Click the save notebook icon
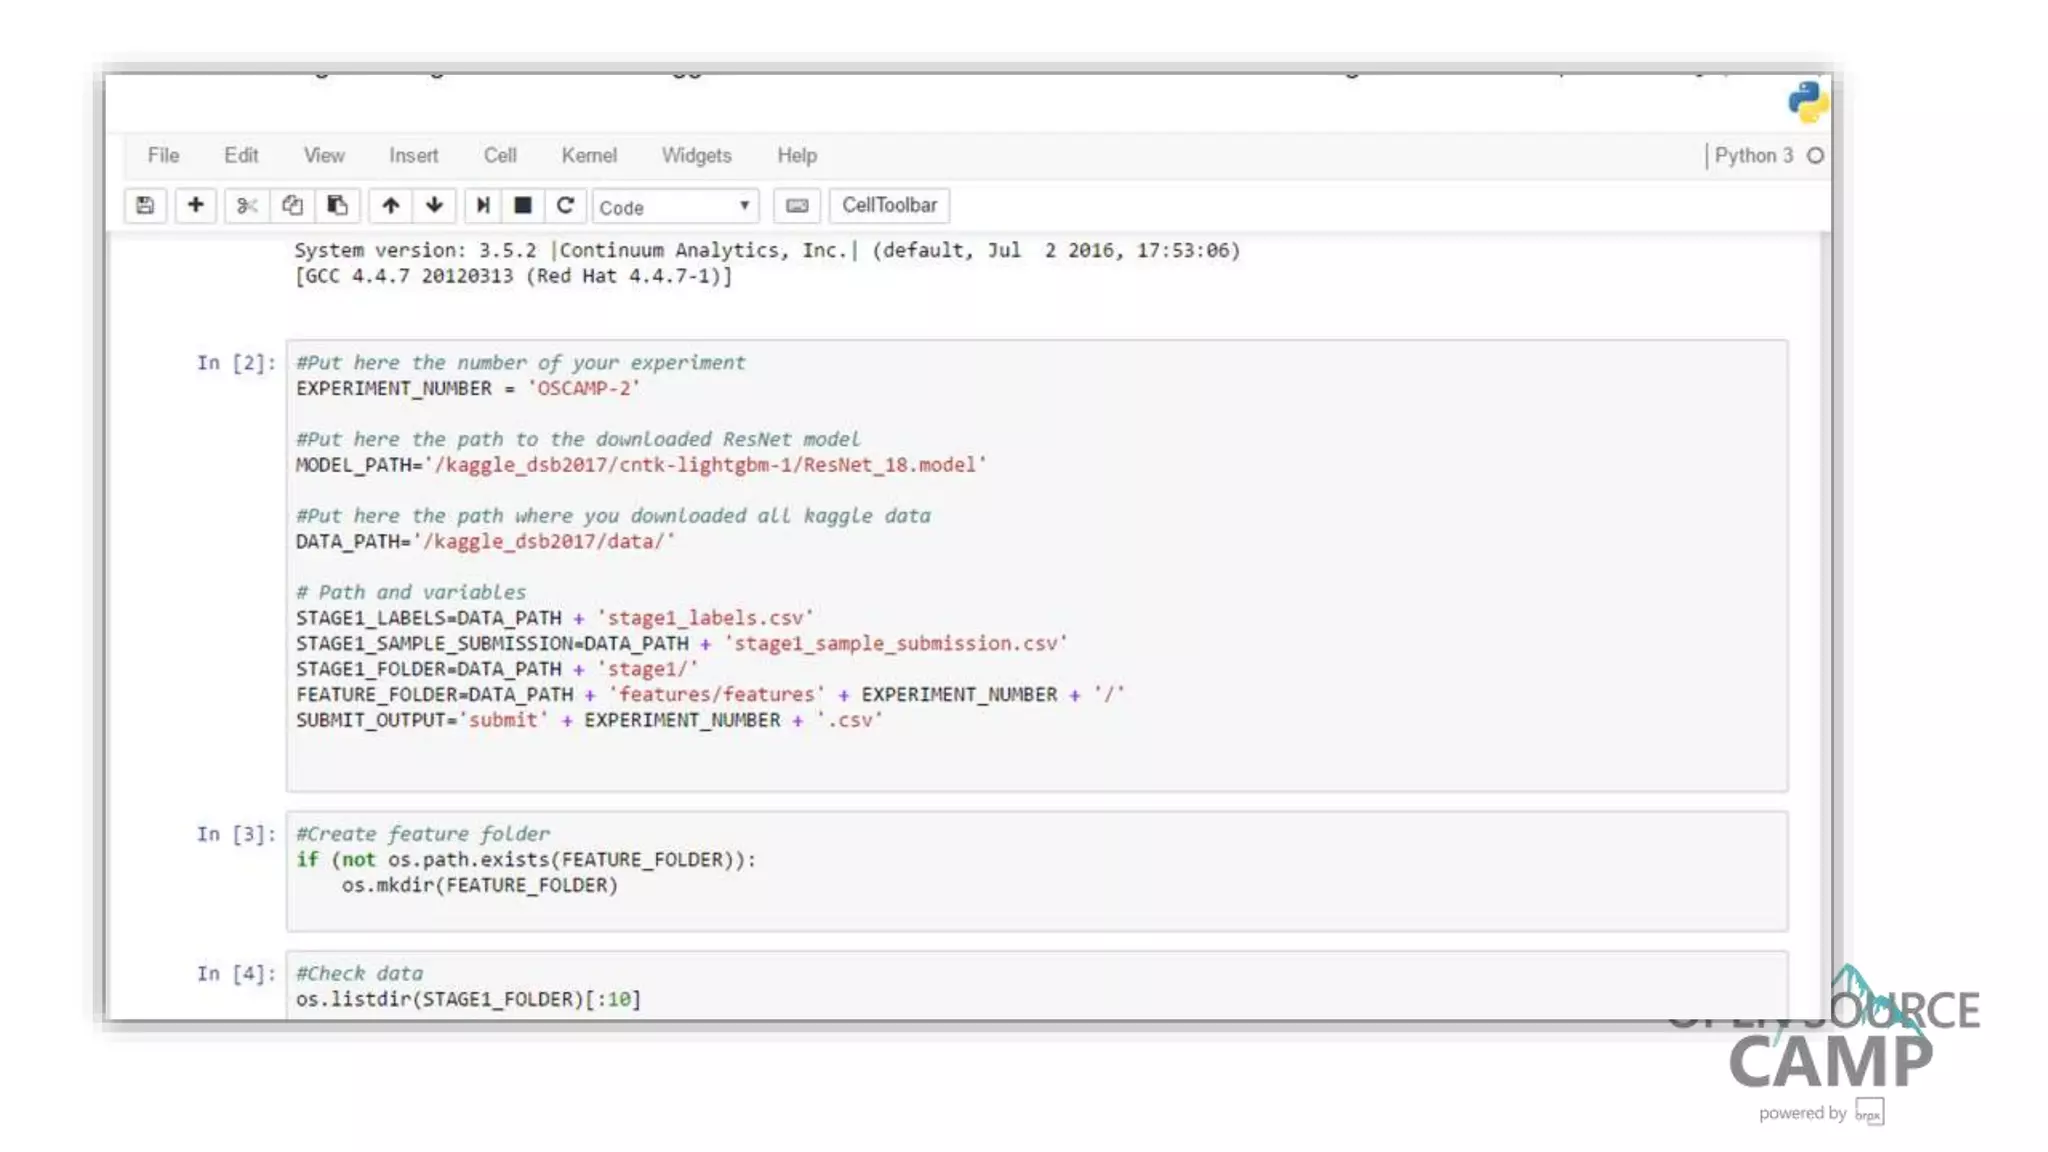 tap(145, 205)
